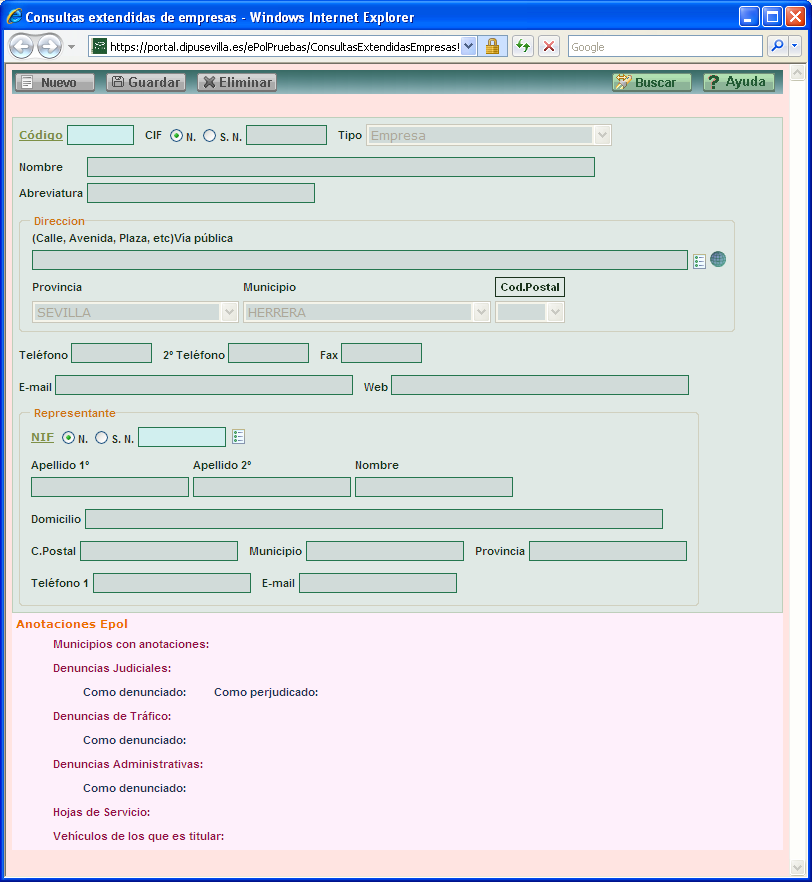The height and width of the screenshot is (882, 812).
Task: Click the Buscar button
Action: 652,83
